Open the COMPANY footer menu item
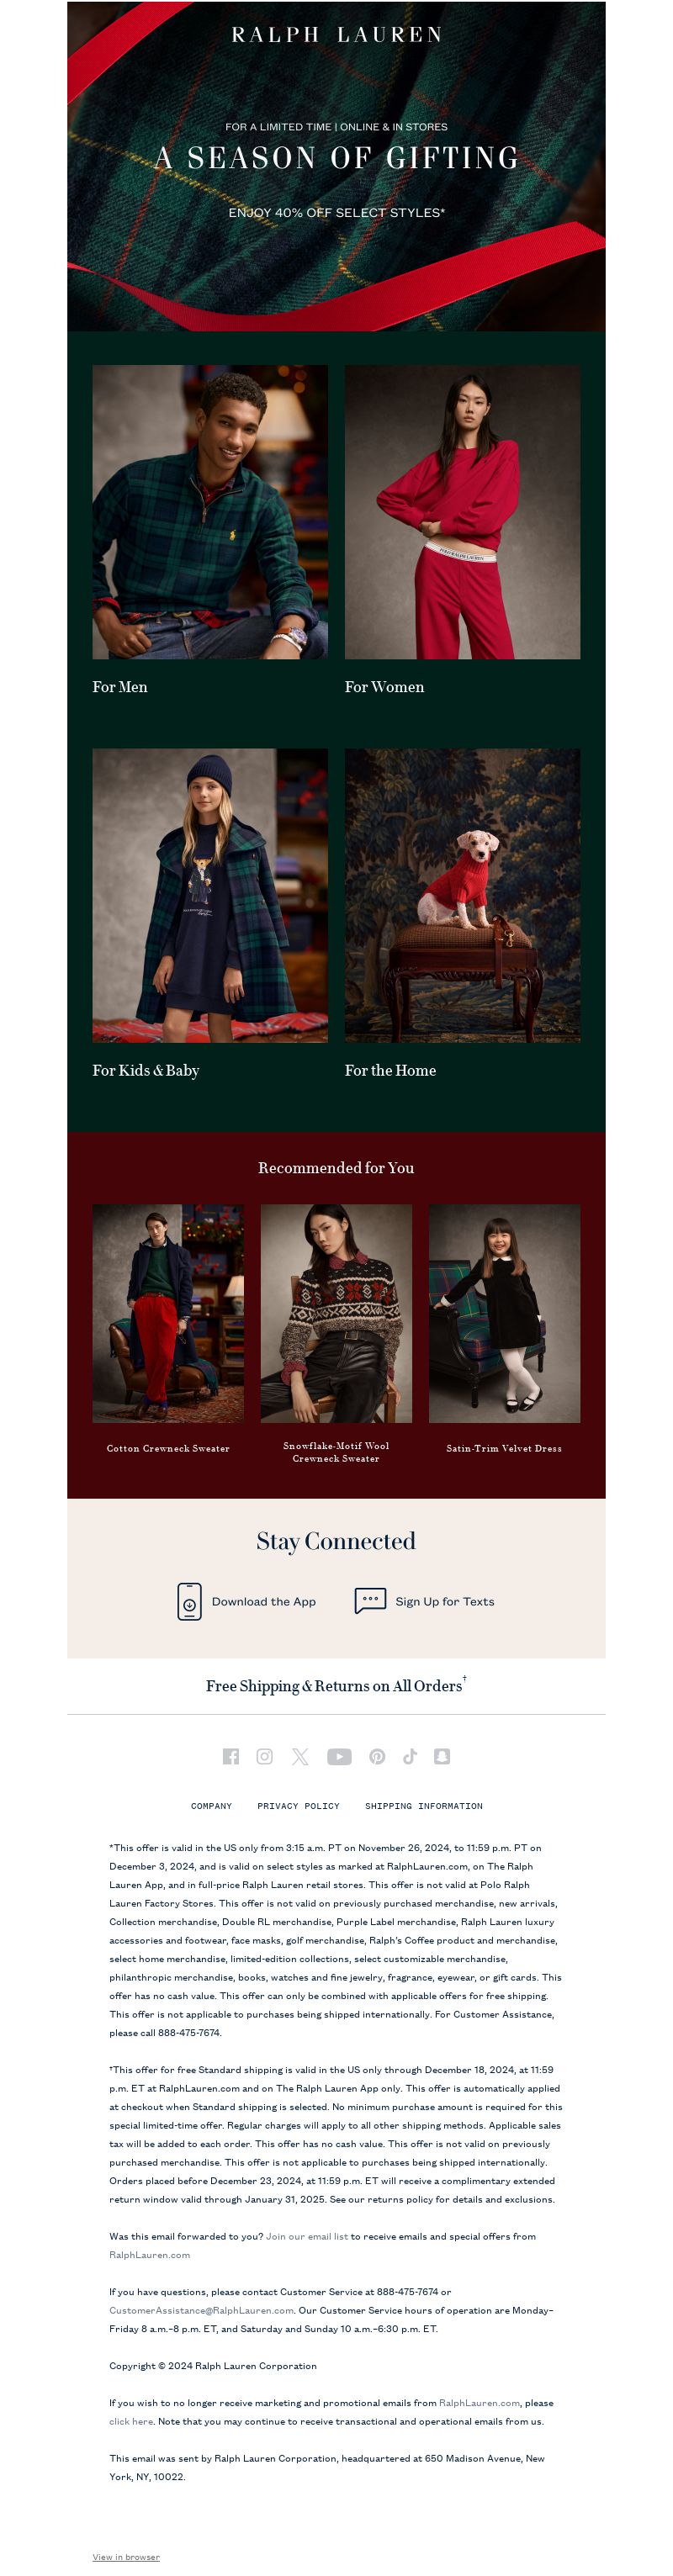Viewport: 673px width, 2576px height. 211,1806
